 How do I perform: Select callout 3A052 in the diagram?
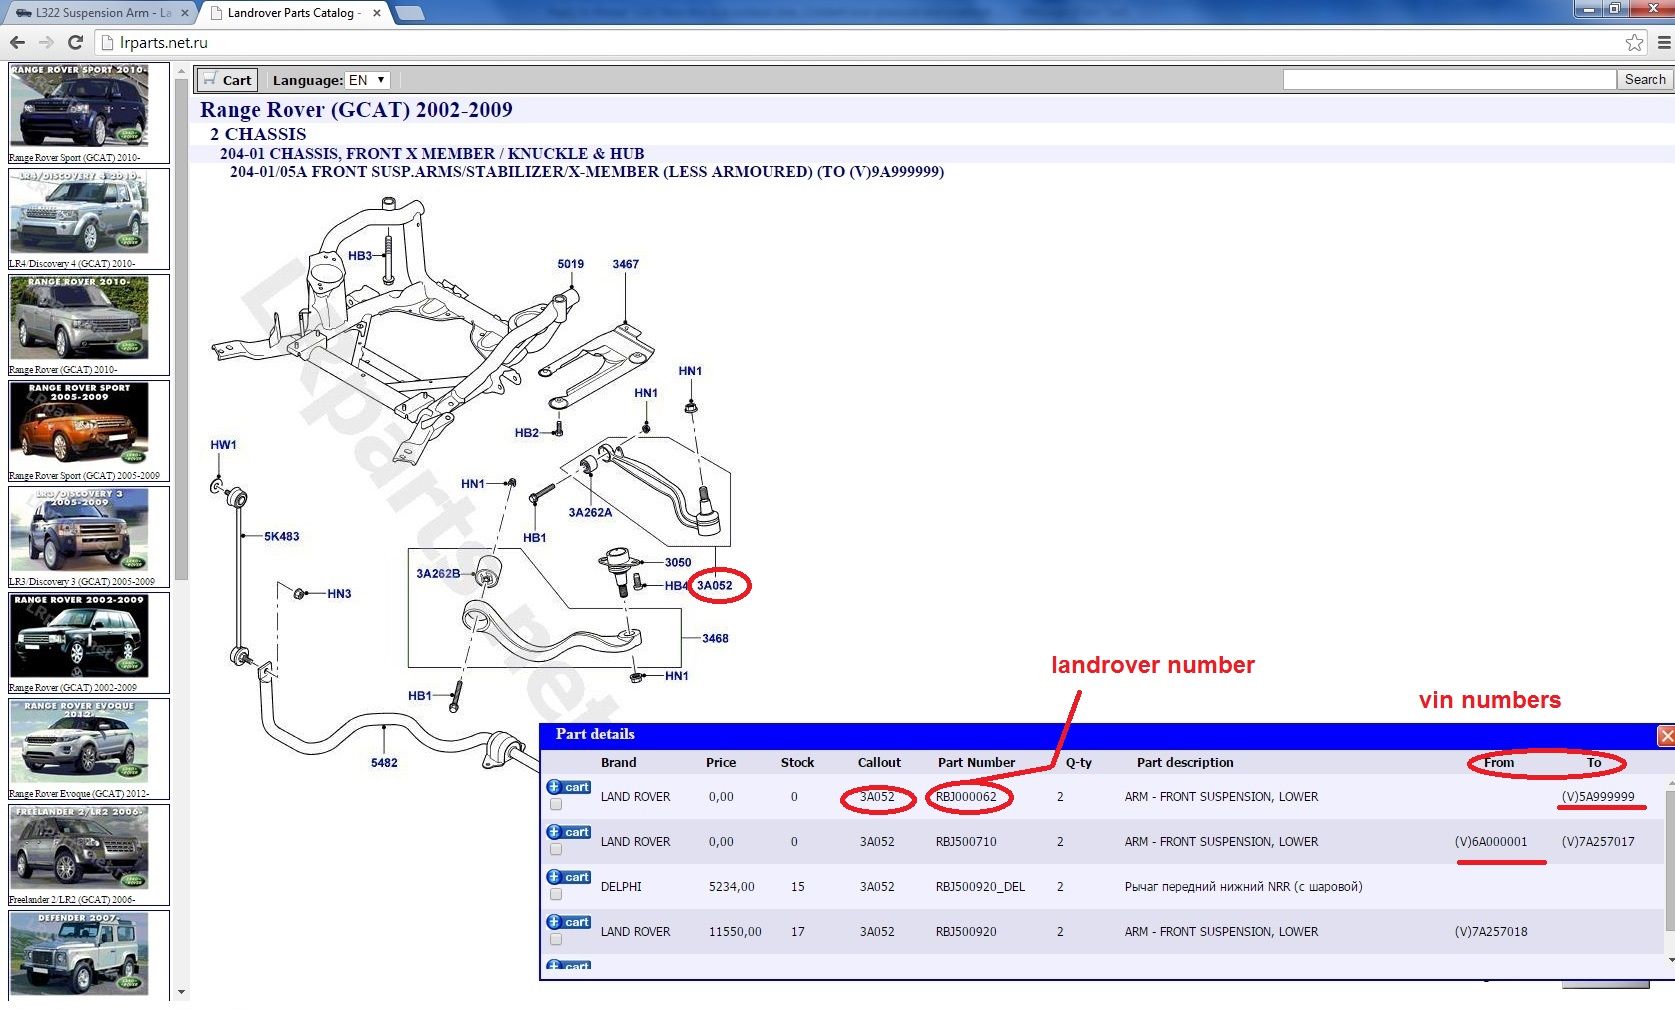coord(714,585)
